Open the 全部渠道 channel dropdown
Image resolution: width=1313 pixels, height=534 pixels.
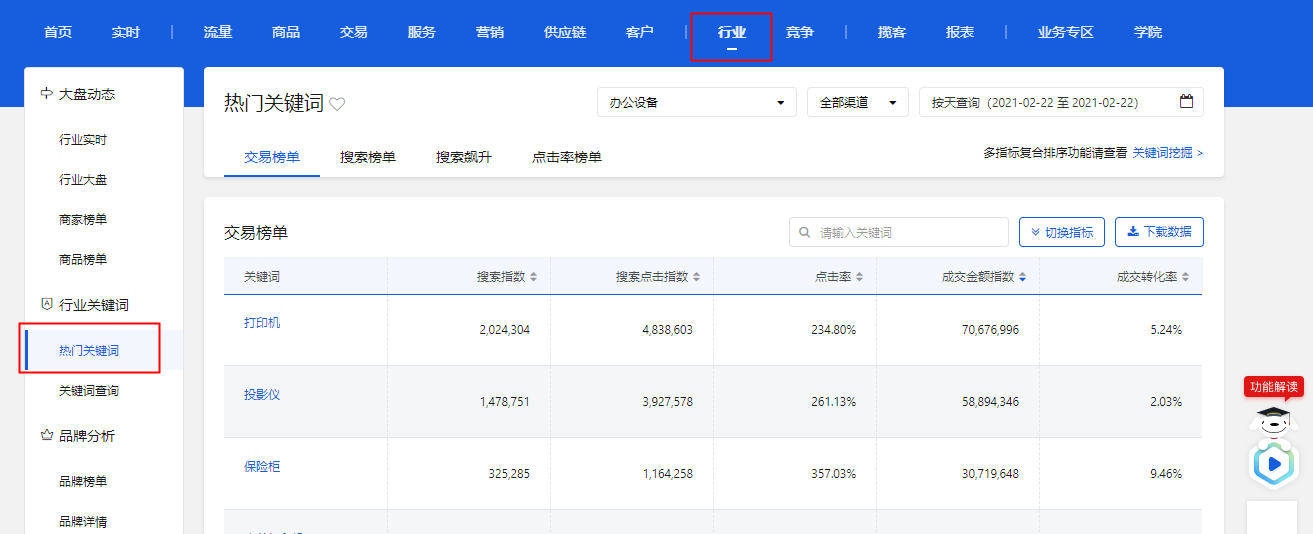[x=858, y=102]
